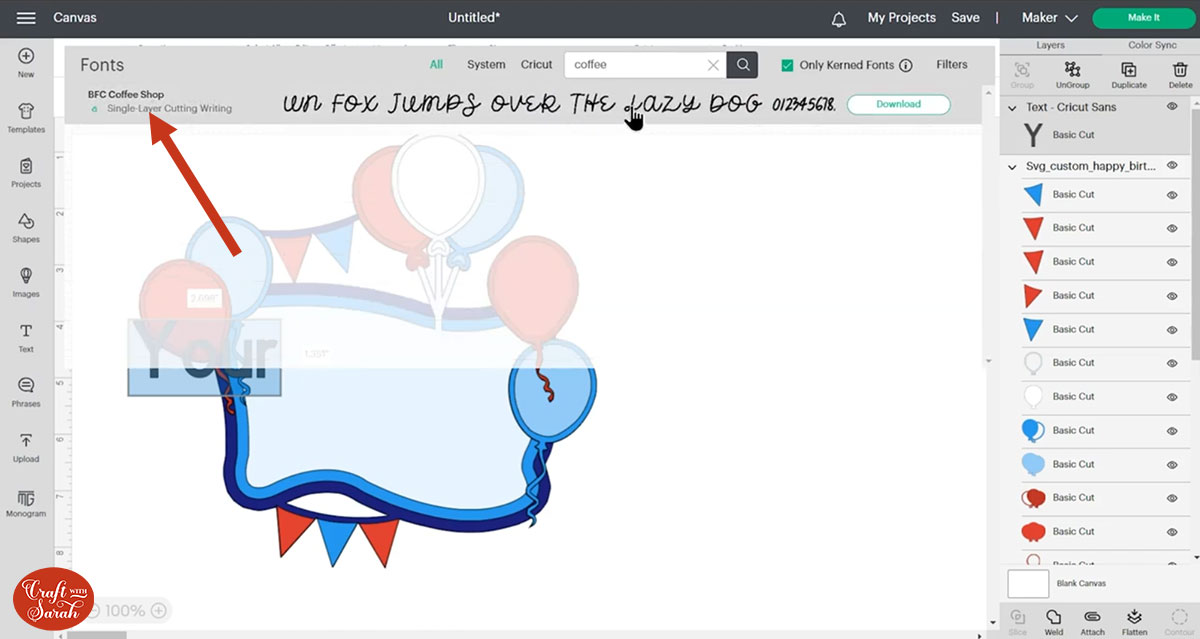The image size is (1200, 639).
Task: Open the Upload tool
Action: pos(26,448)
